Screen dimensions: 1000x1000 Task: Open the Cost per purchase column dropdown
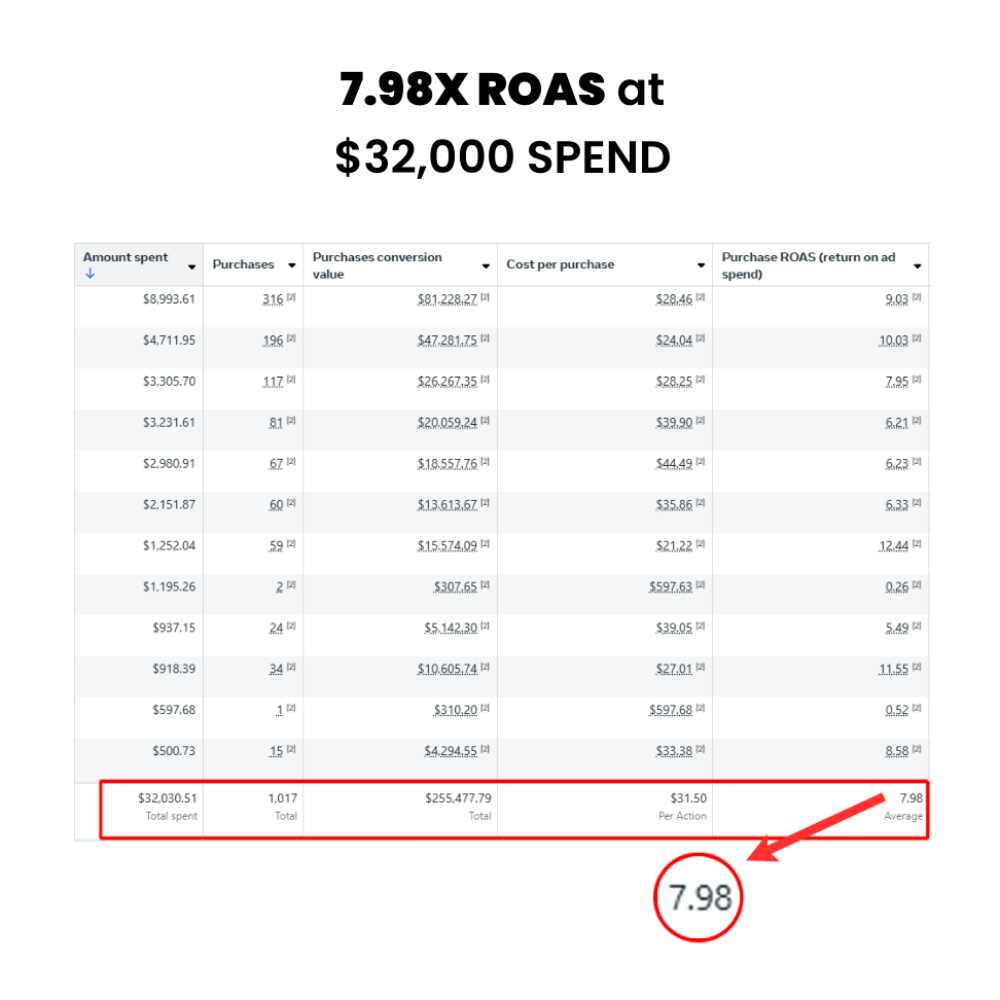(x=701, y=264)
